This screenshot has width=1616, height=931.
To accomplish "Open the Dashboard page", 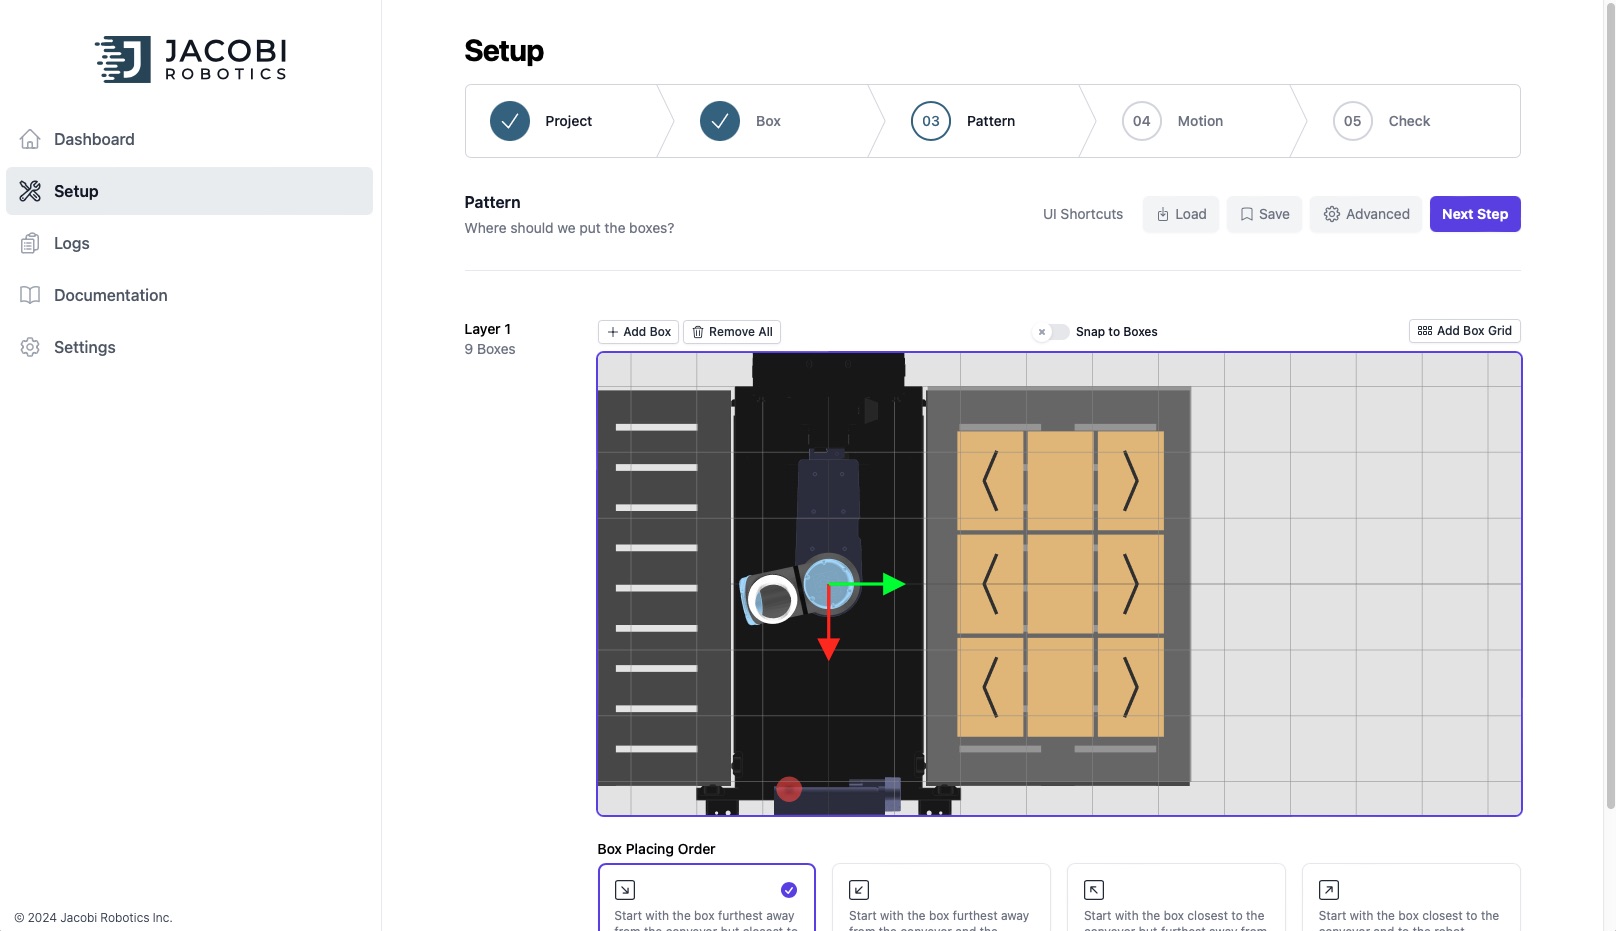I will (189, 139).
